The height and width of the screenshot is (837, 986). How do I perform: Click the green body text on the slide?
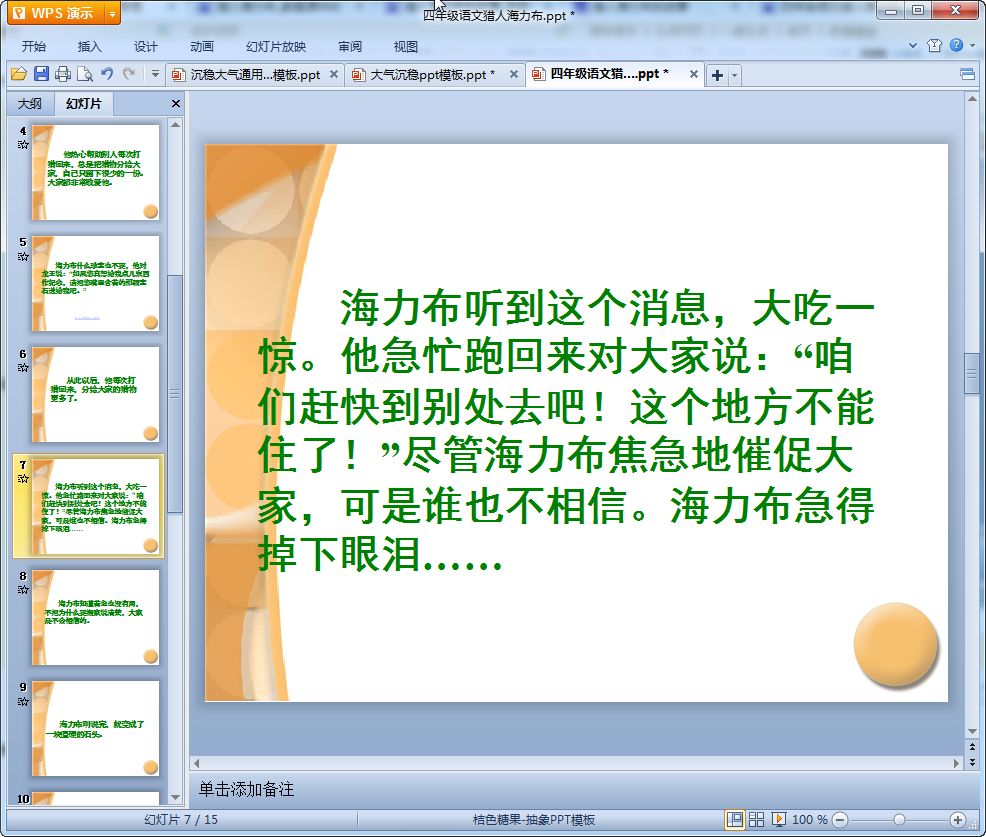566,431
